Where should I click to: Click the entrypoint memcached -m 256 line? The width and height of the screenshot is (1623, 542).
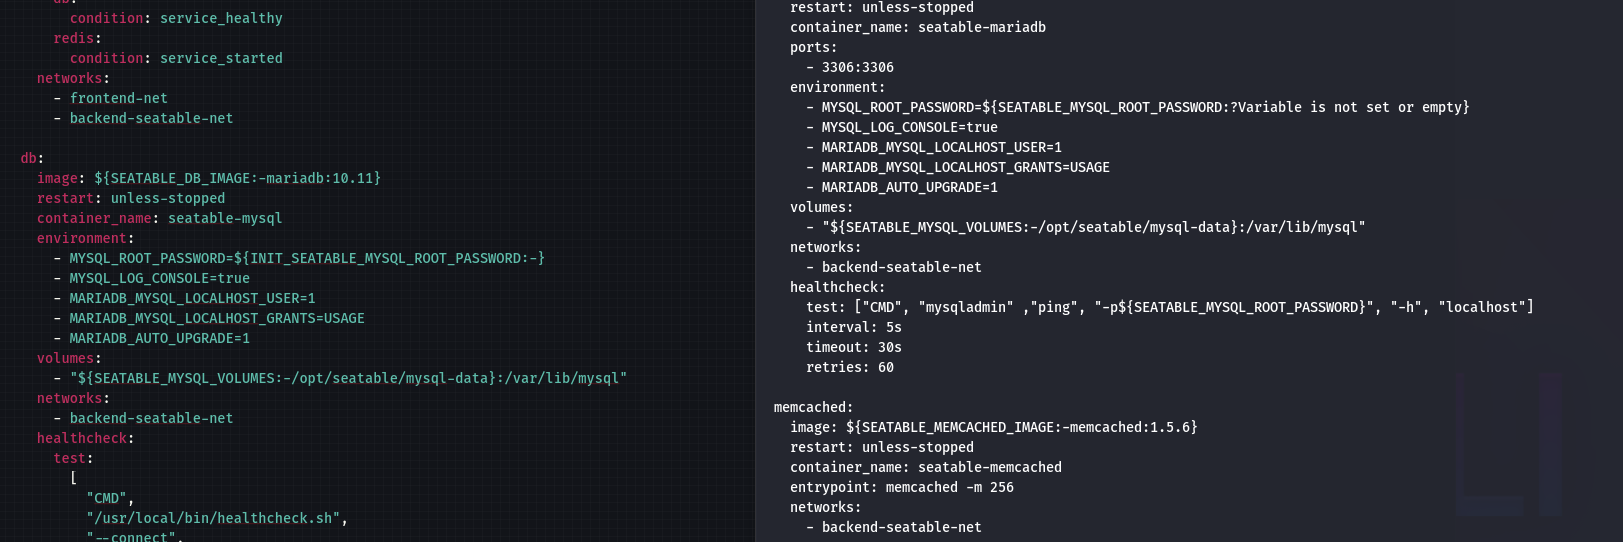click(901, 487)
